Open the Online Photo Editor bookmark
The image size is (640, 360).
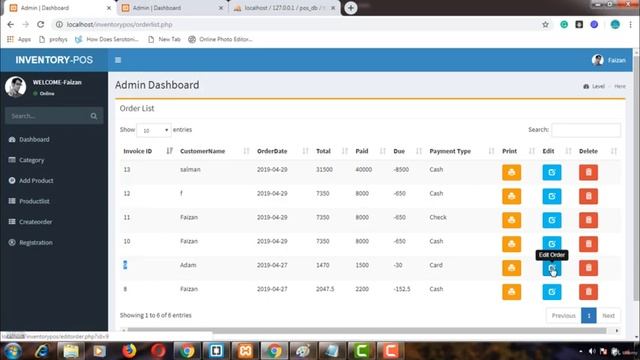coord(220,39)
